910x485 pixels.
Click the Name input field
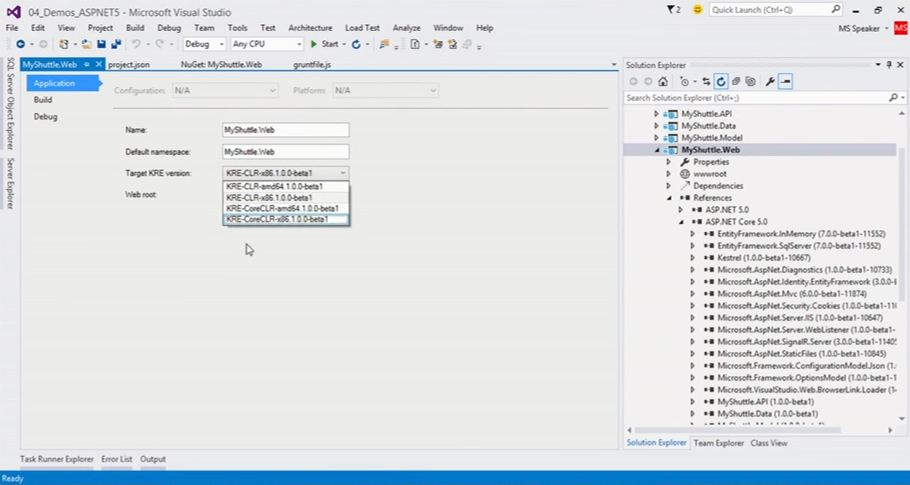tap(286, 130)
